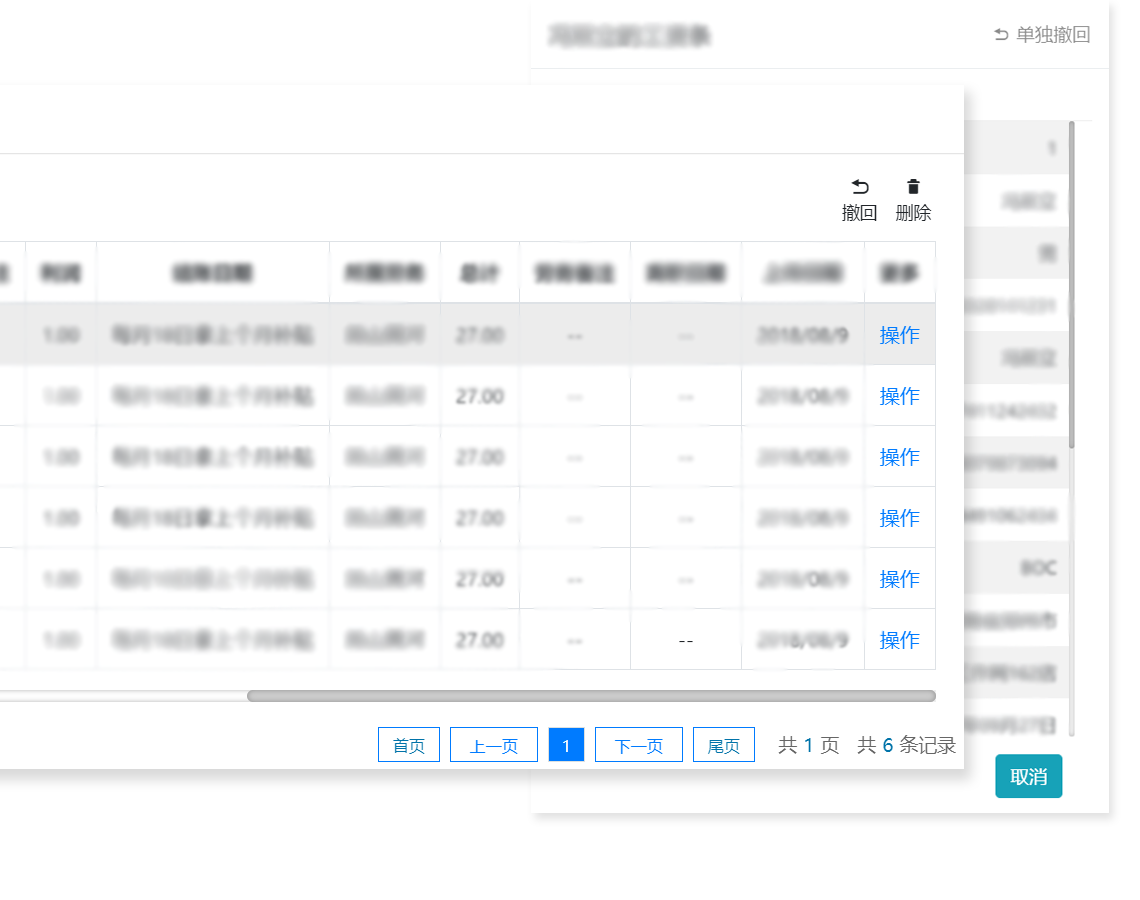The image size is (1140, 900).
Task: Open 操作 link in fifth table row
Action: (x=899, y=579)
